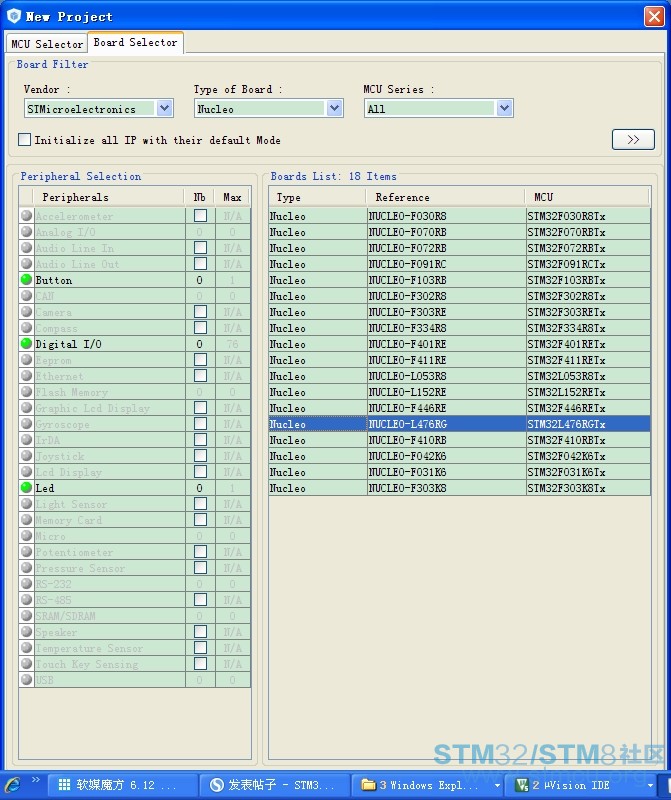Image resolution: width=671 pixels, height=800 pixels.
Task: Click the New Project window shield icon
Action: click(x=14, y=16)
